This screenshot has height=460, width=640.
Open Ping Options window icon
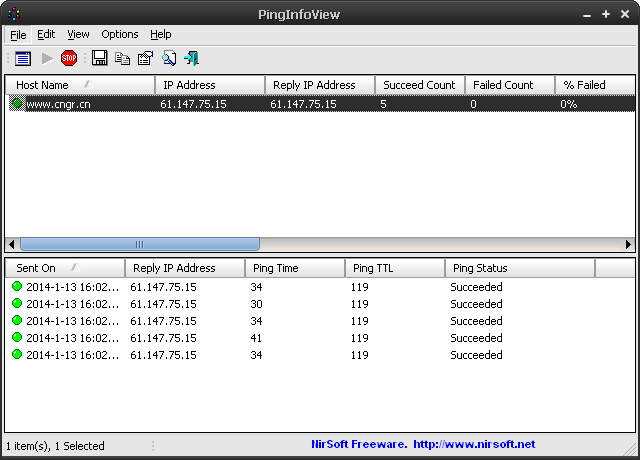click(x=23, y=59)
